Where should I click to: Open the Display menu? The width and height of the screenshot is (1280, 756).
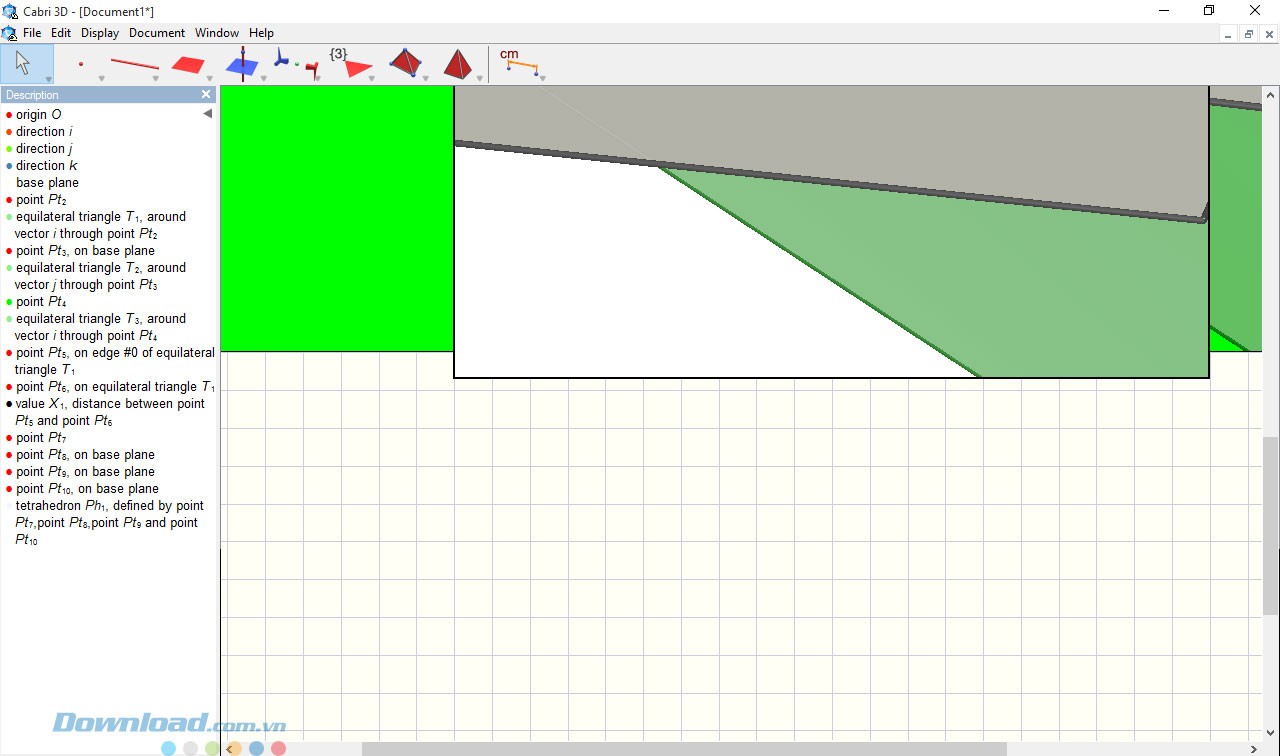click(100, 33)
